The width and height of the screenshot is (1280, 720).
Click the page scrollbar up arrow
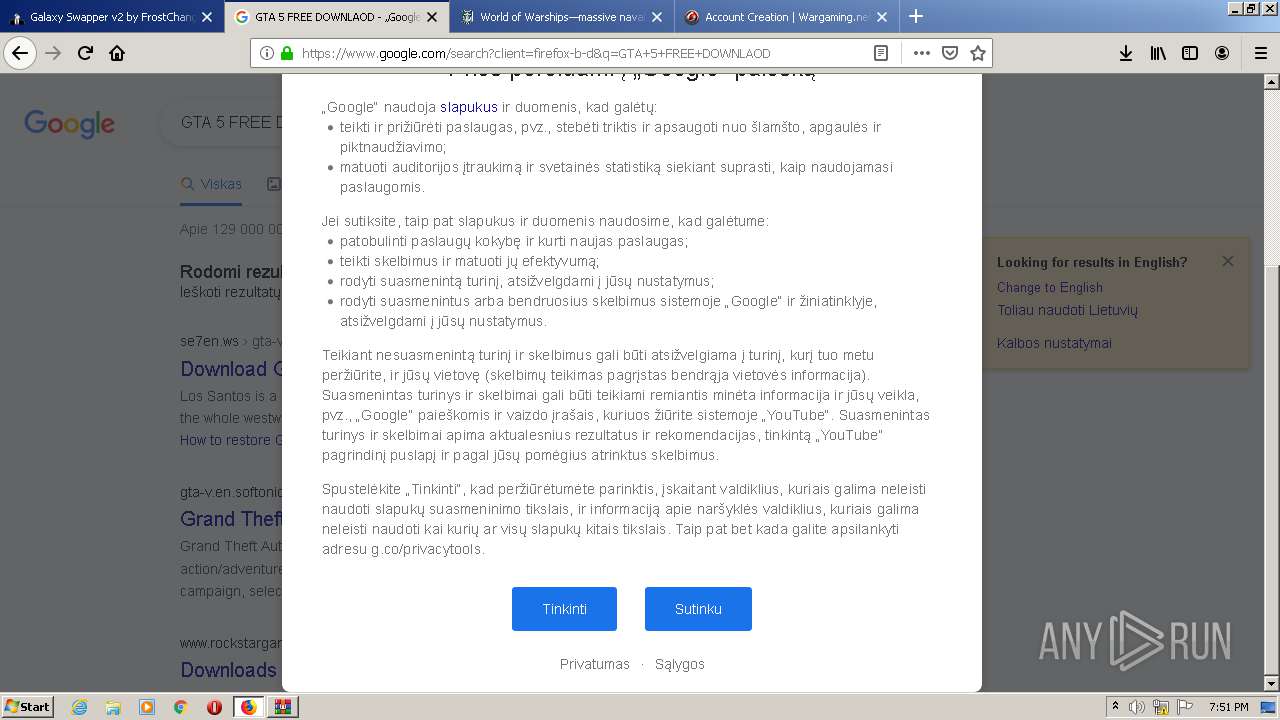1271,81
